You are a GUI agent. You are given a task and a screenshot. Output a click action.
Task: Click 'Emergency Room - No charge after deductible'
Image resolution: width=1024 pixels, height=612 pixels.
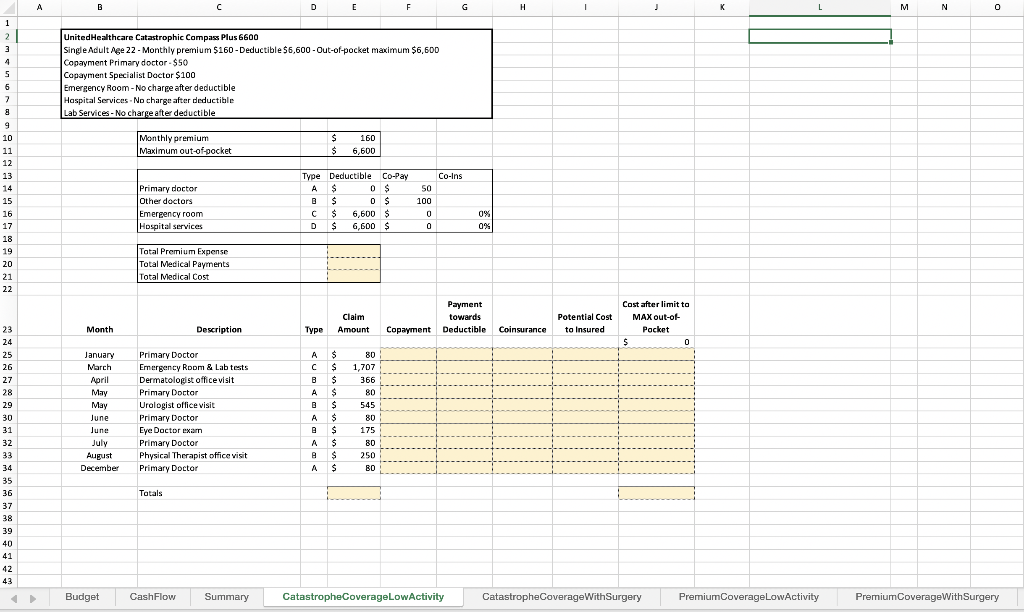149,88
